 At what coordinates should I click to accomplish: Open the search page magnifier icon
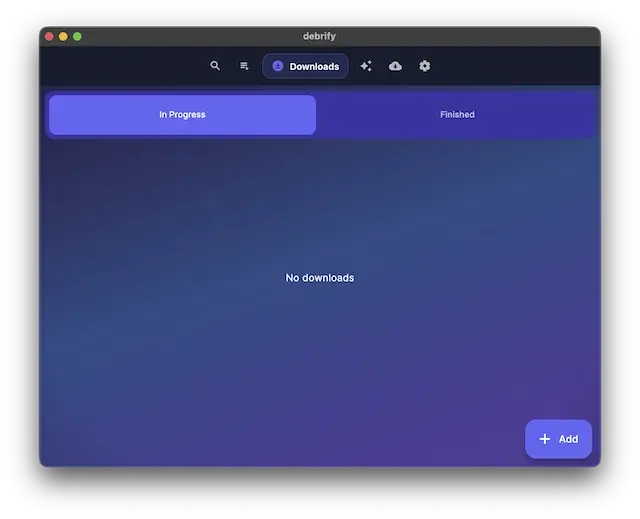click(x=215, y=66)
